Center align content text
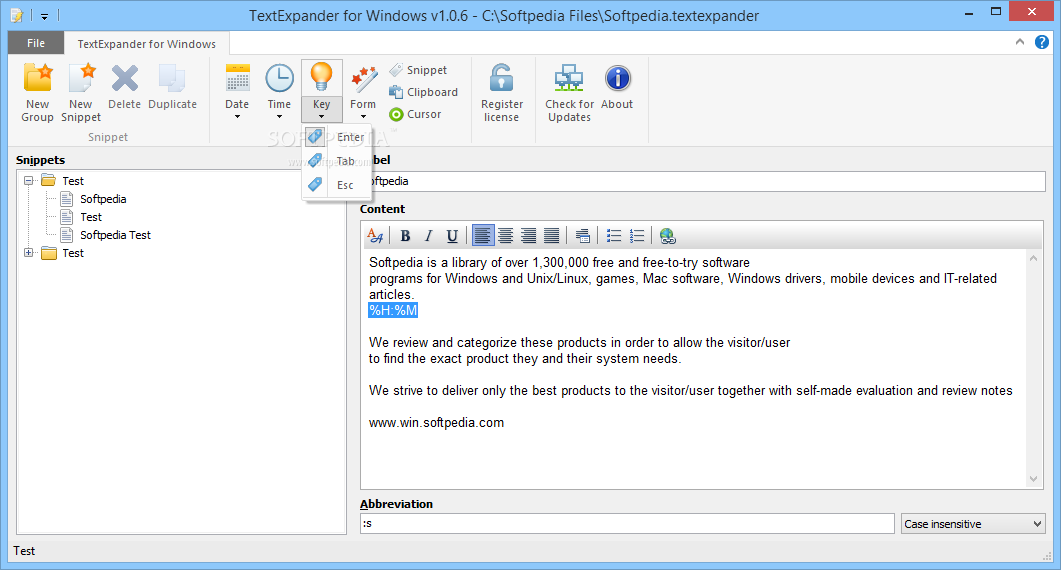1061x570 pixels. [505, 236]
